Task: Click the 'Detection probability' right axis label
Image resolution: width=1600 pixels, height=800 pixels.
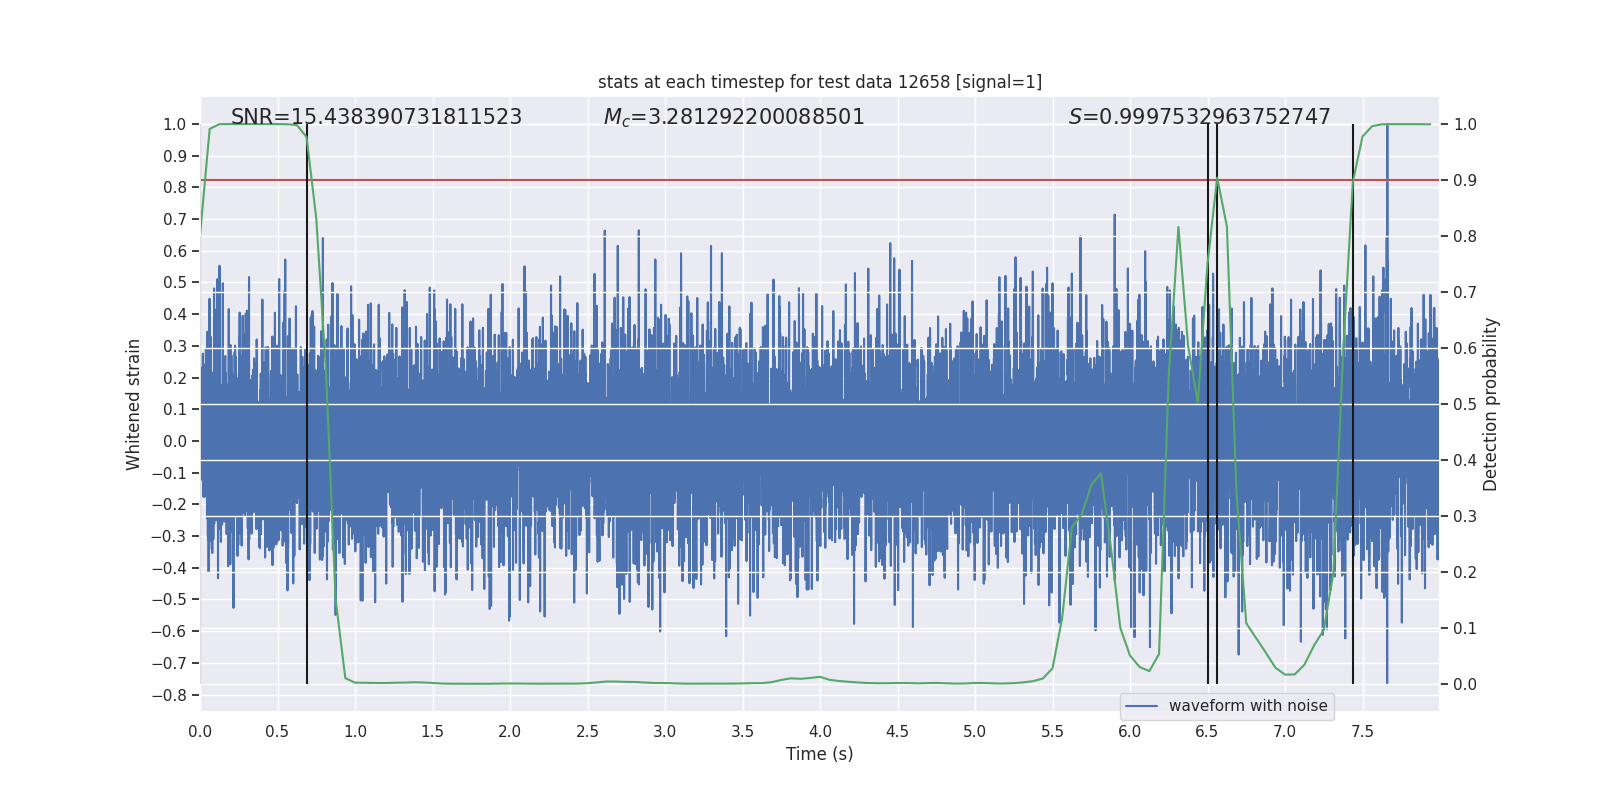Action: (x=1490, y=404)
